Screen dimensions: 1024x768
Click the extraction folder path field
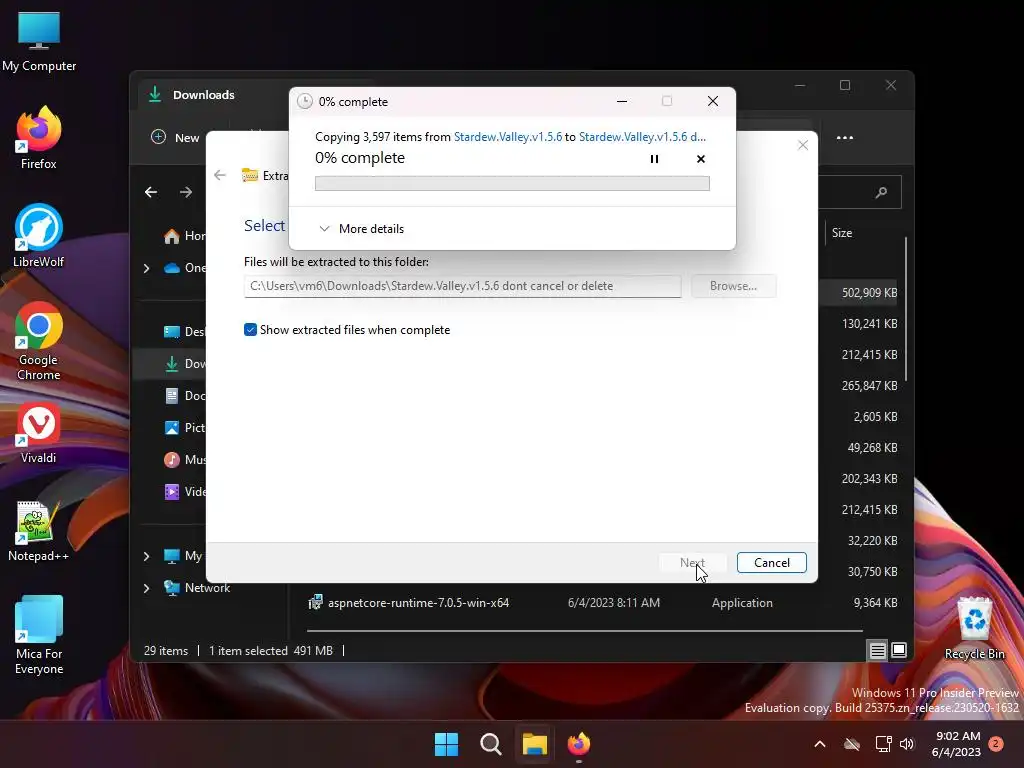pyautogui.click(x=462, y=286)
